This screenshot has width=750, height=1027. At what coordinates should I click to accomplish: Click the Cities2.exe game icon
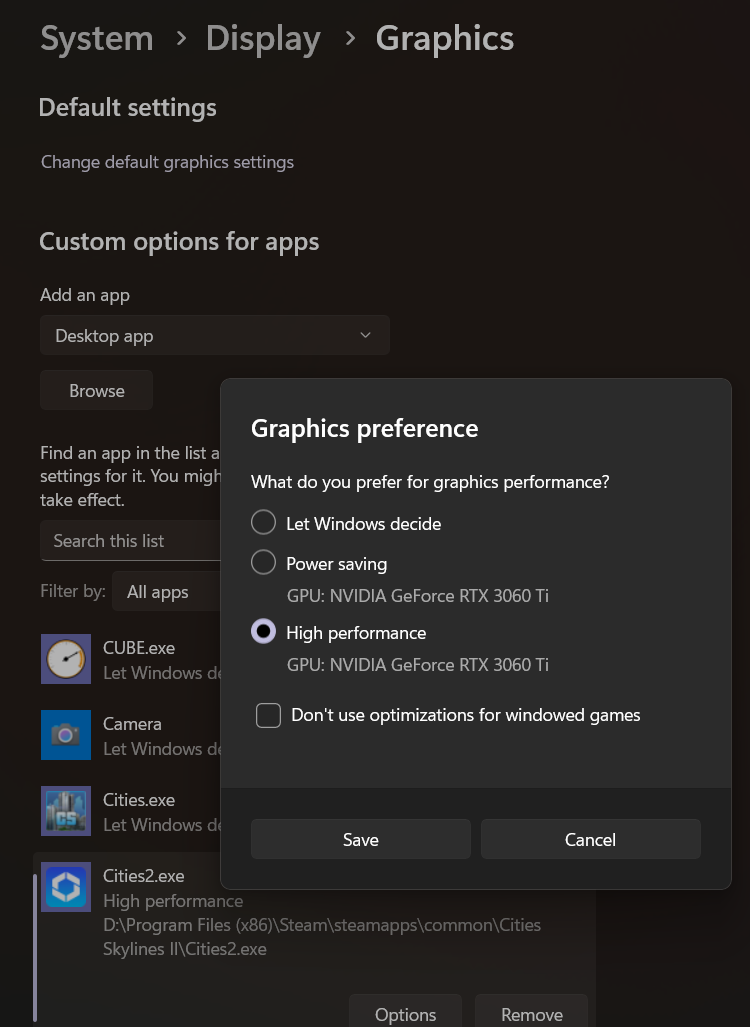pos(66,887)
